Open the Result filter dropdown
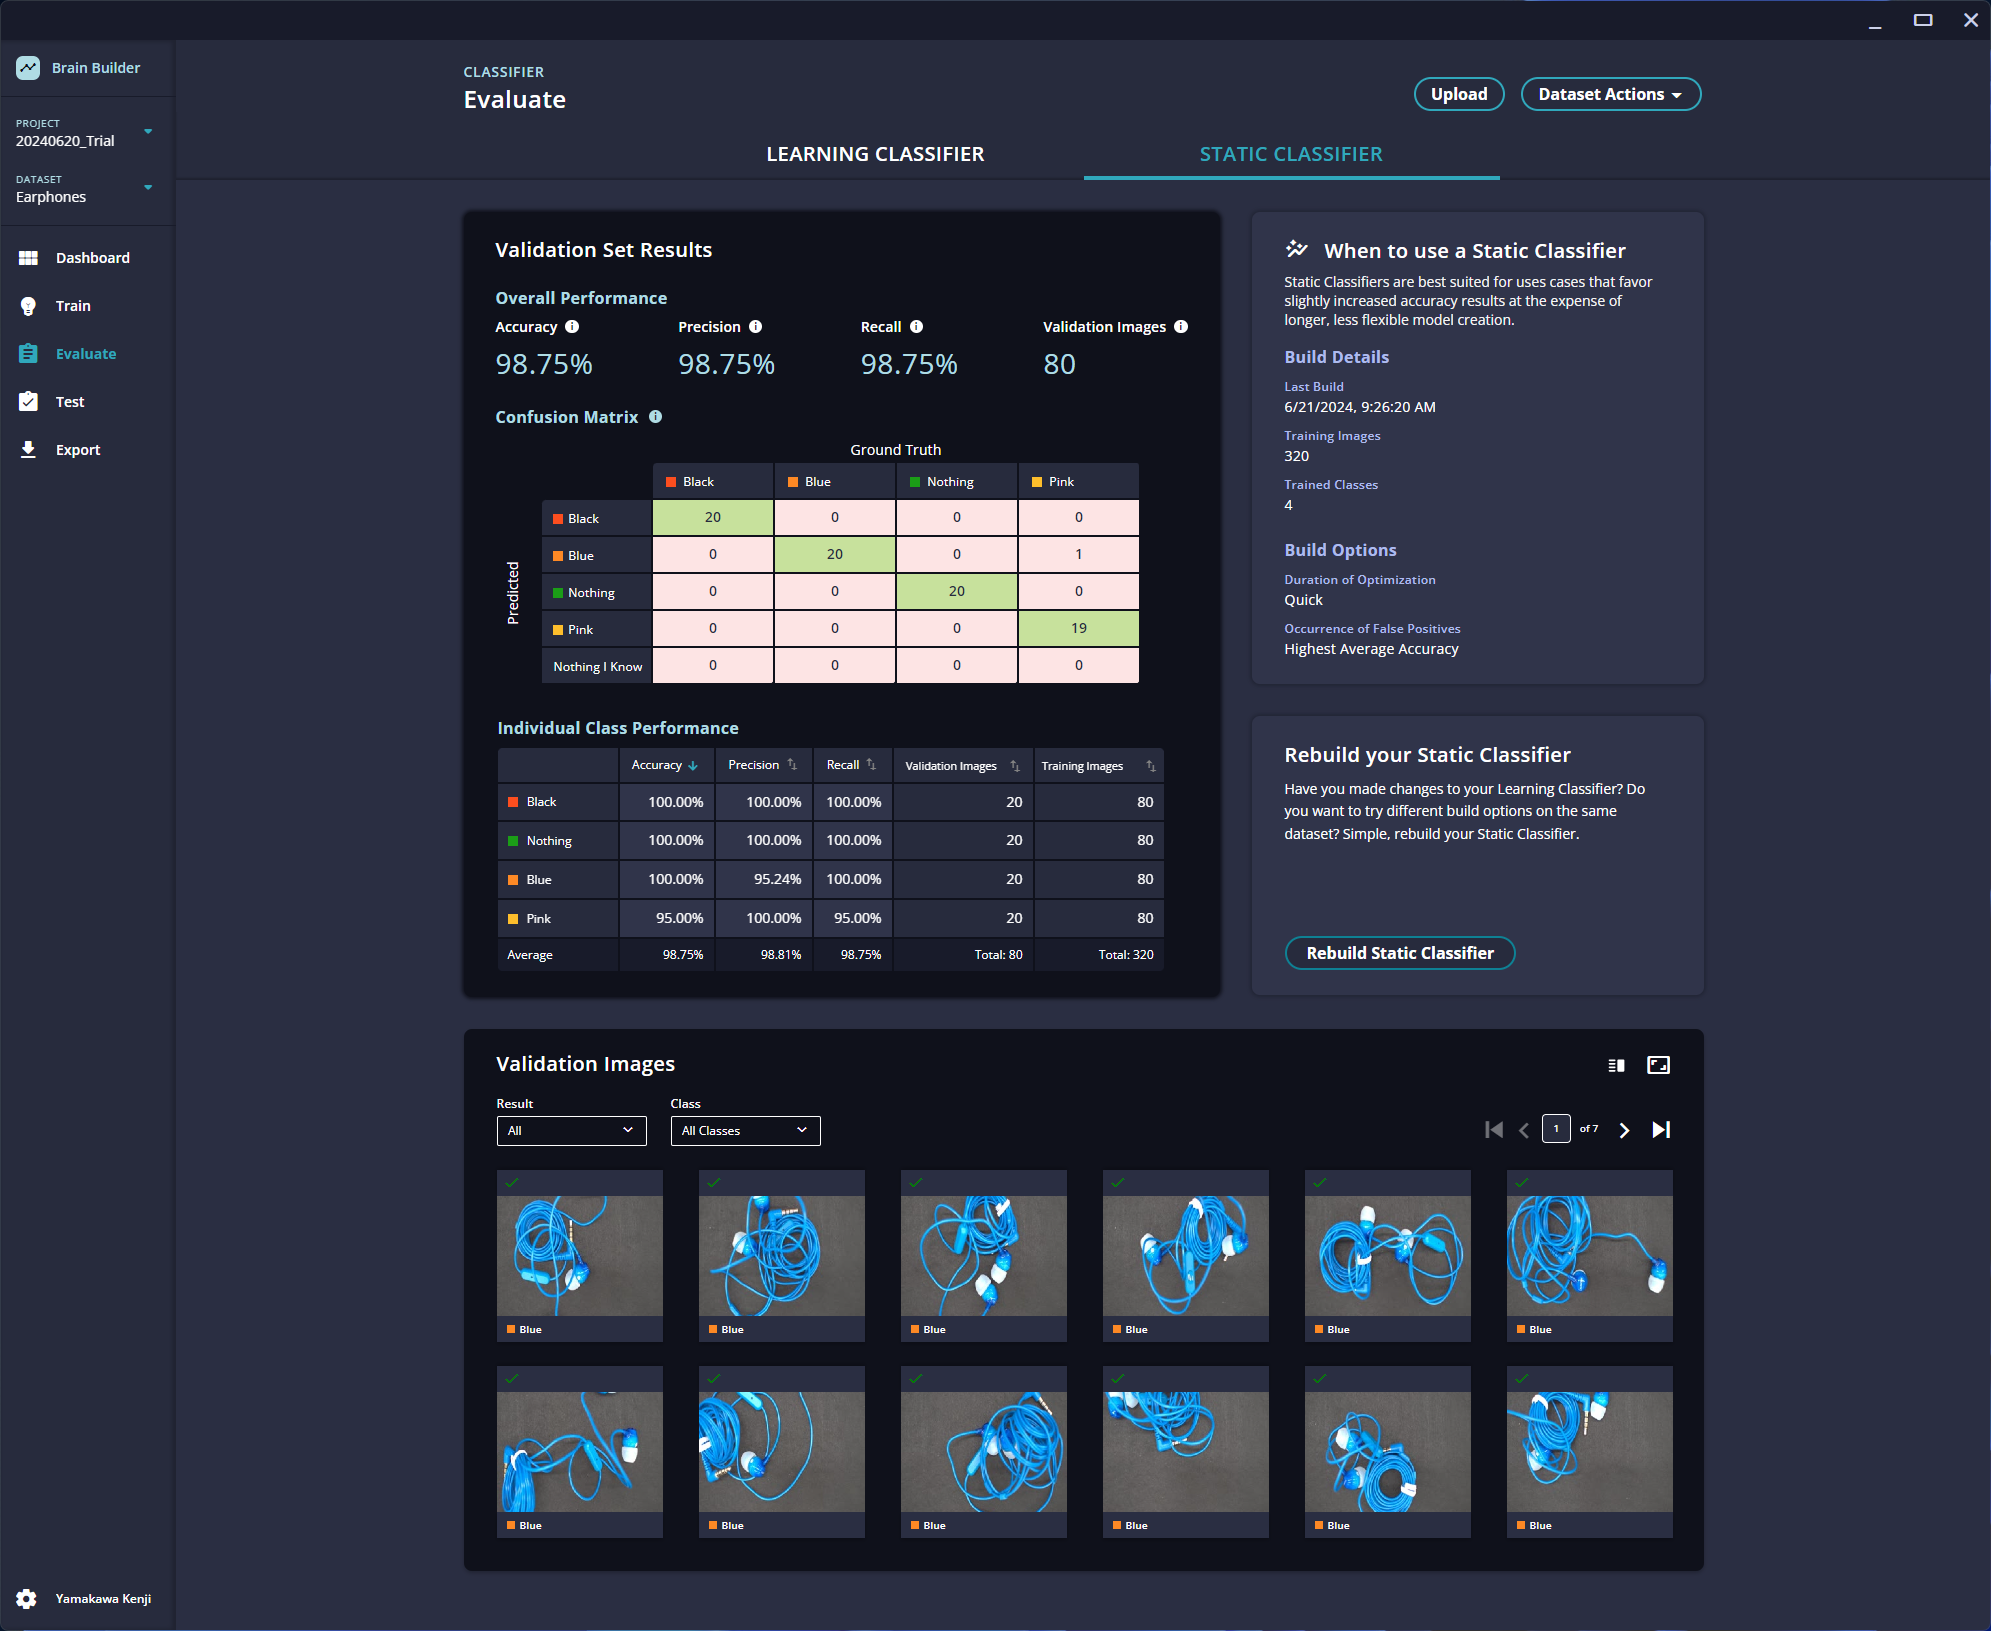The image size is (1991, 1631). click(x=571, y=1131)
